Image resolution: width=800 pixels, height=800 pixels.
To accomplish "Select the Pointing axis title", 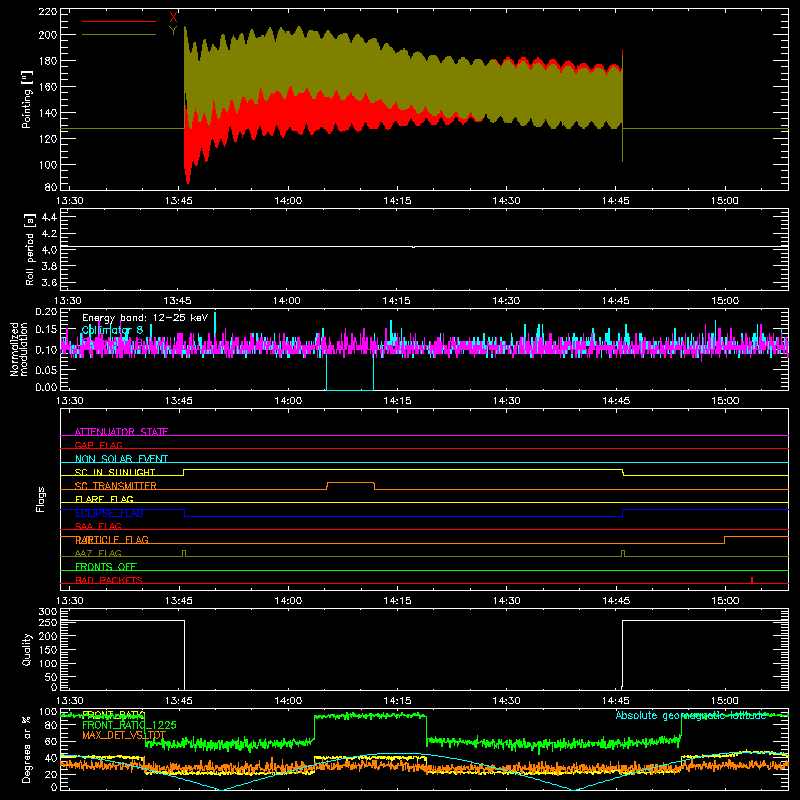I will [x=27, y=100].
